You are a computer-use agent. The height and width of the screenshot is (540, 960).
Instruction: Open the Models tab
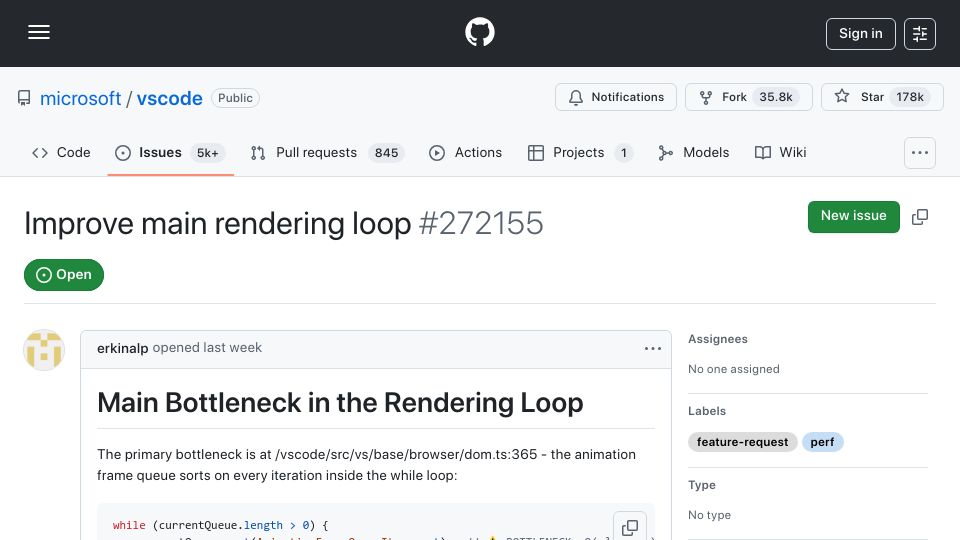coord(693,152)
